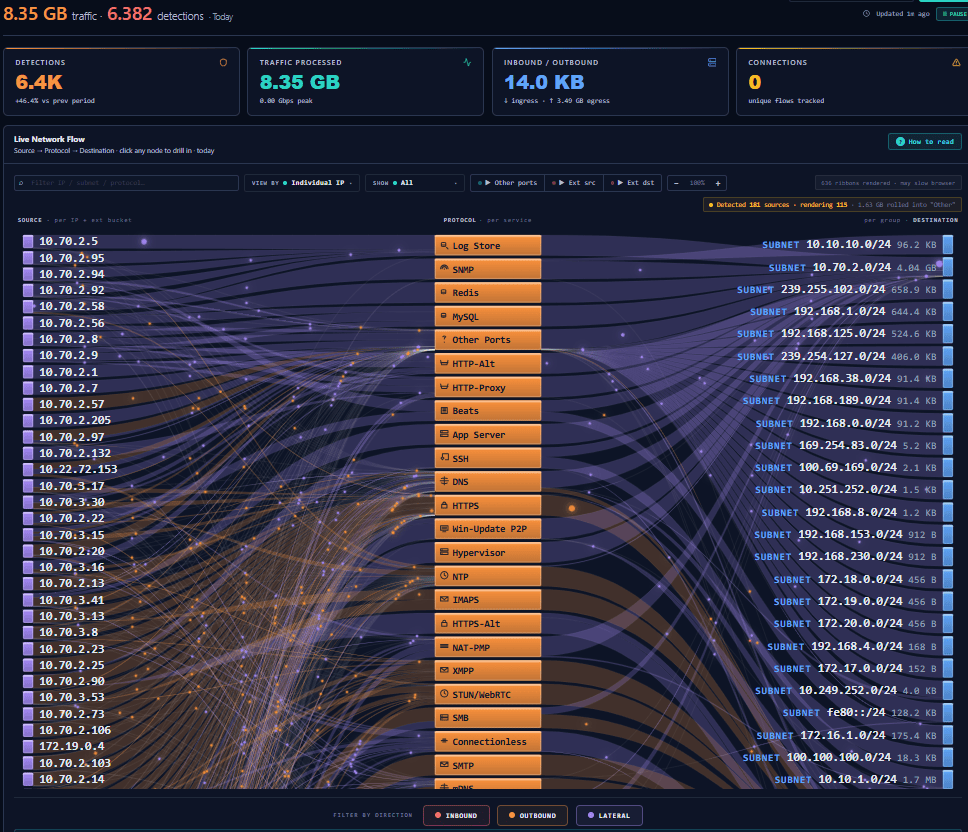
Task: Toggle the Ext dst filter
Action: (633, 183)
